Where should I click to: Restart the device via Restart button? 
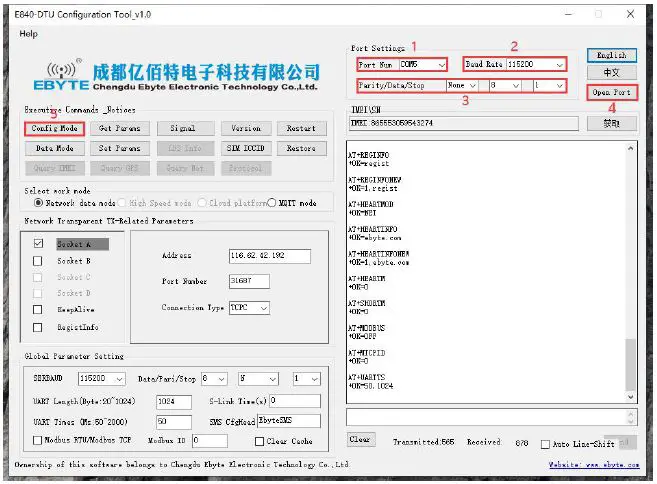[x=301, y=128]
